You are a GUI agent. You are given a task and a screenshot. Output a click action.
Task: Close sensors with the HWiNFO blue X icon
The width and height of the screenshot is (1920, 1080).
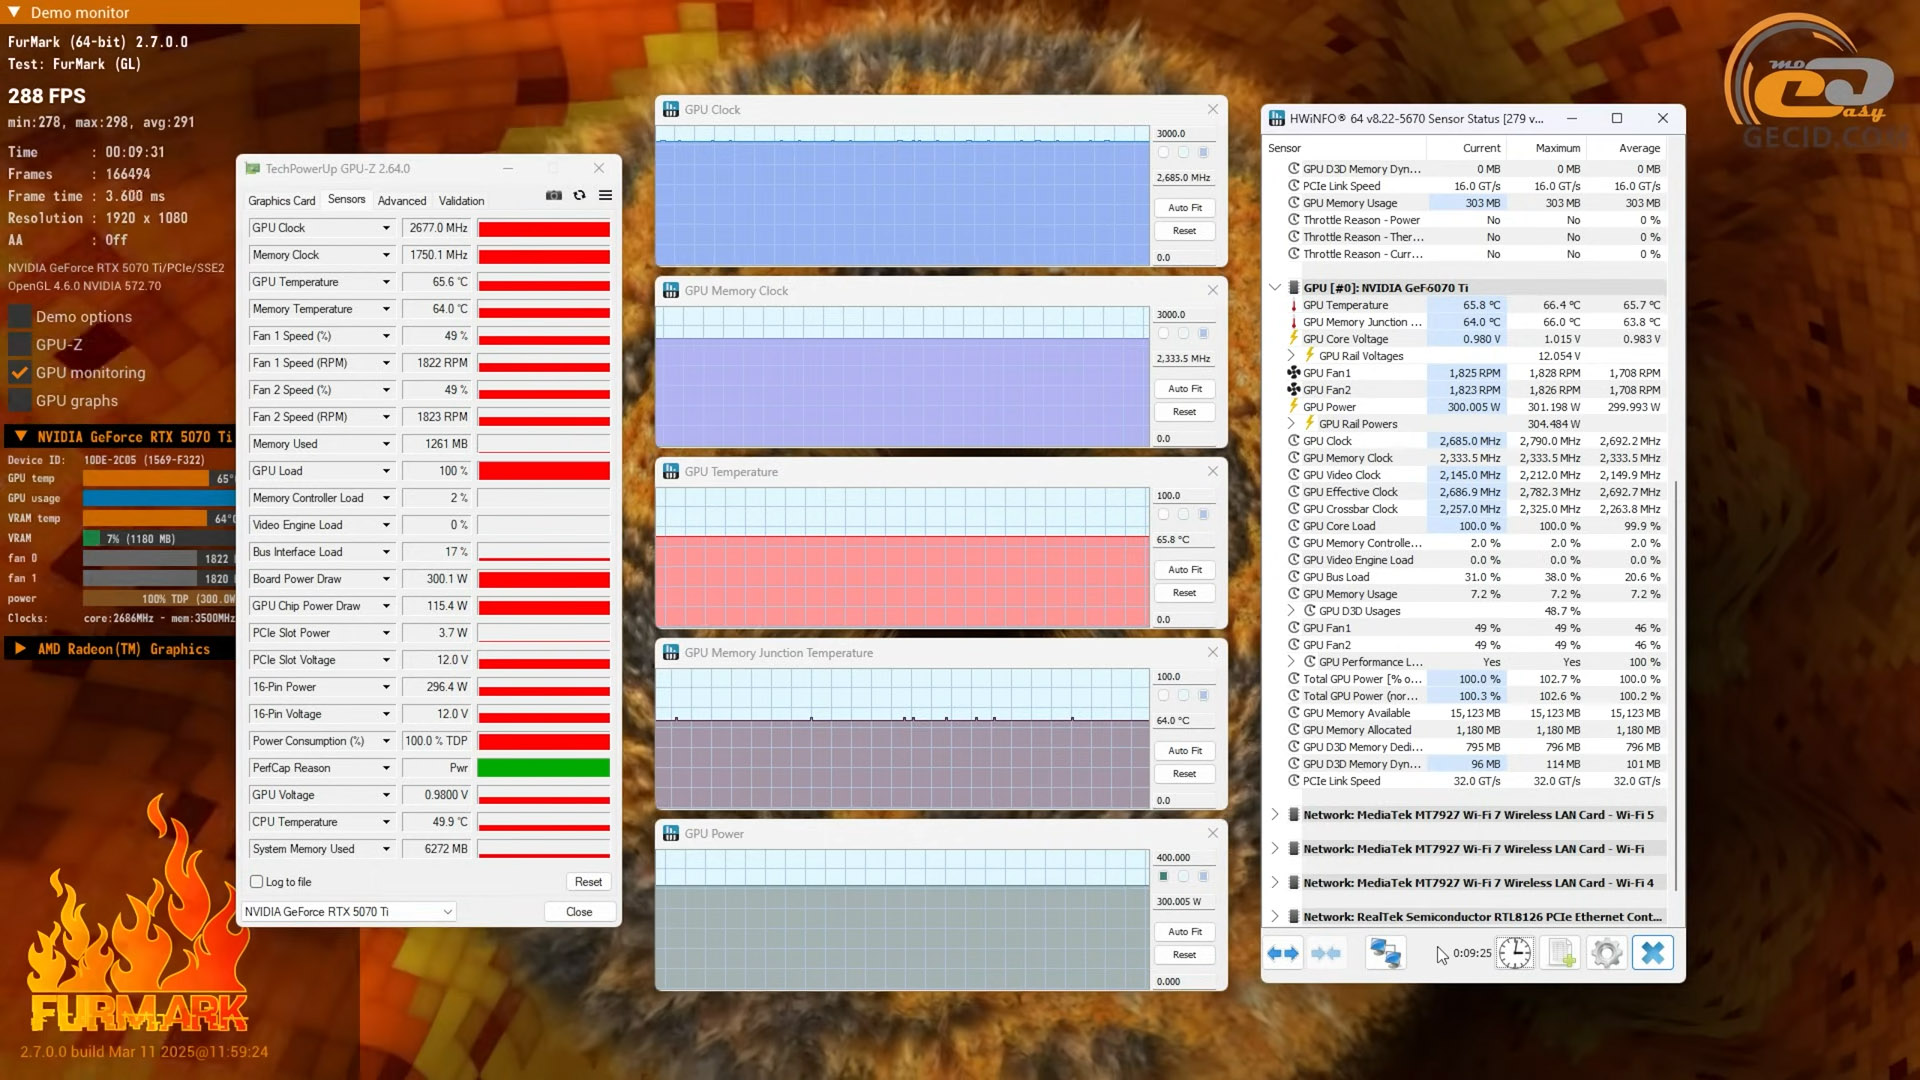coord(1653,953)
